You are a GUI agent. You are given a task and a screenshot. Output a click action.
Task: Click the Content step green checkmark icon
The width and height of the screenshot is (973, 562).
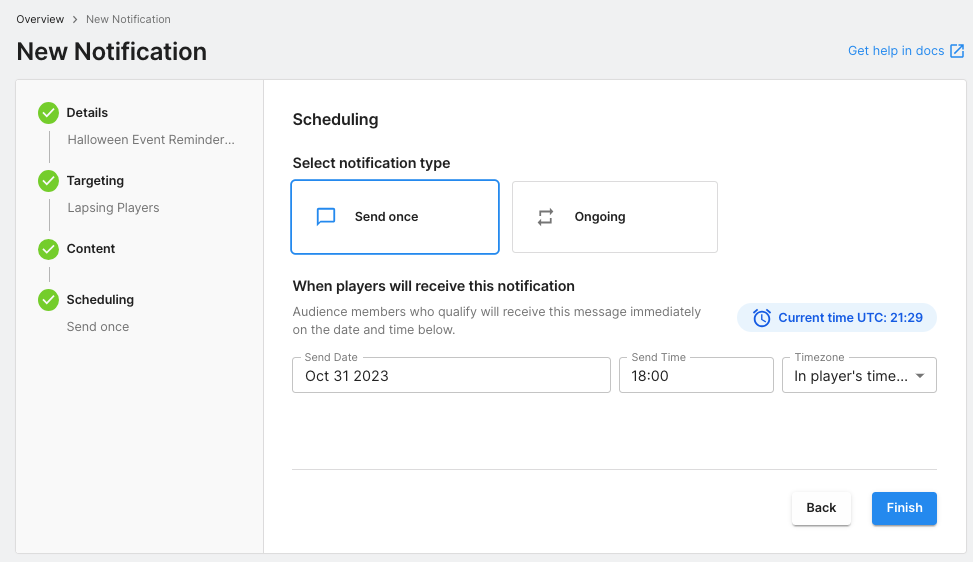48,249
